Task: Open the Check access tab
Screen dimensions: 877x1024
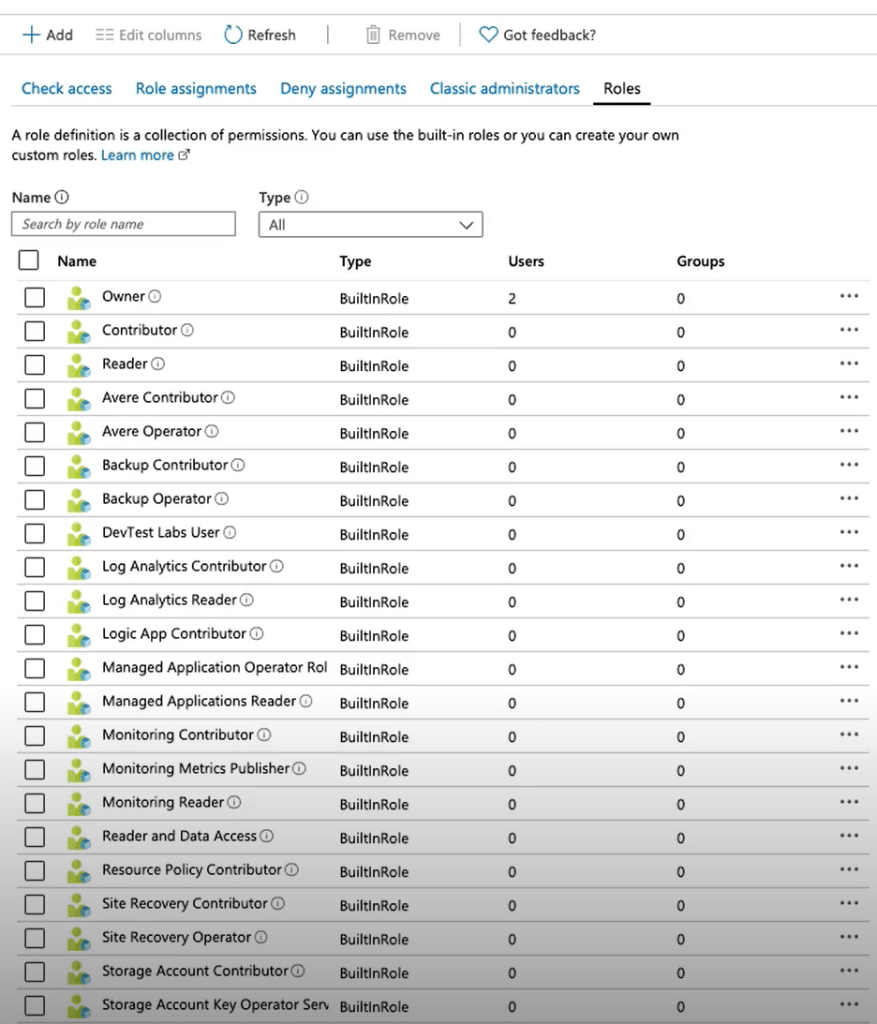Action: [67, 89]
